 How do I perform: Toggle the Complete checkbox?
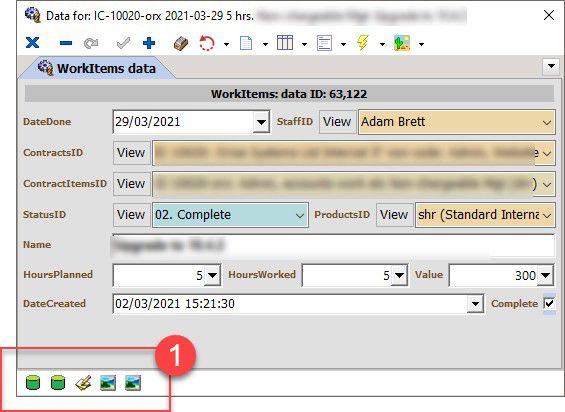pos(549,304)
